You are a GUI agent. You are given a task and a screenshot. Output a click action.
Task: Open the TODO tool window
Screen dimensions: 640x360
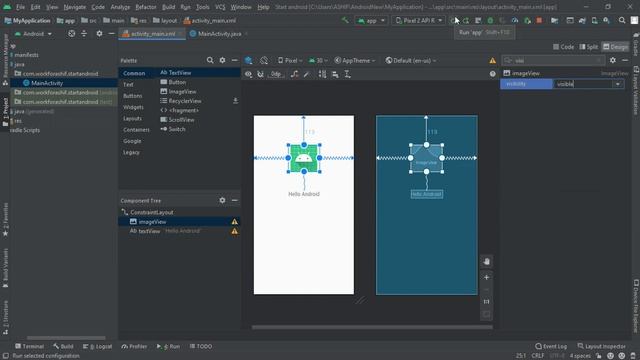coord(201,346)
